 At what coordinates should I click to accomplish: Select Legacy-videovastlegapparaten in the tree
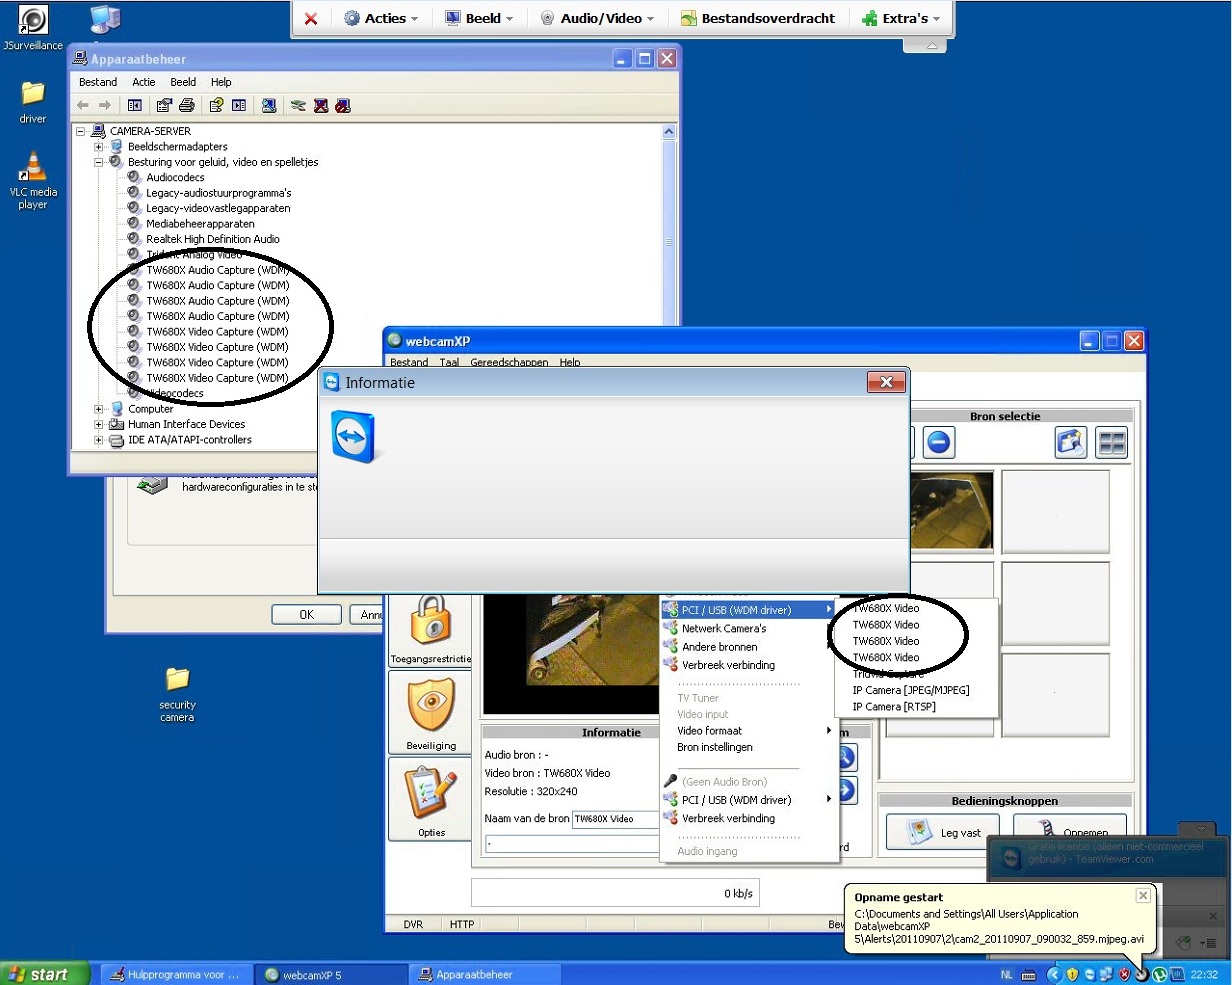point(218,208)
